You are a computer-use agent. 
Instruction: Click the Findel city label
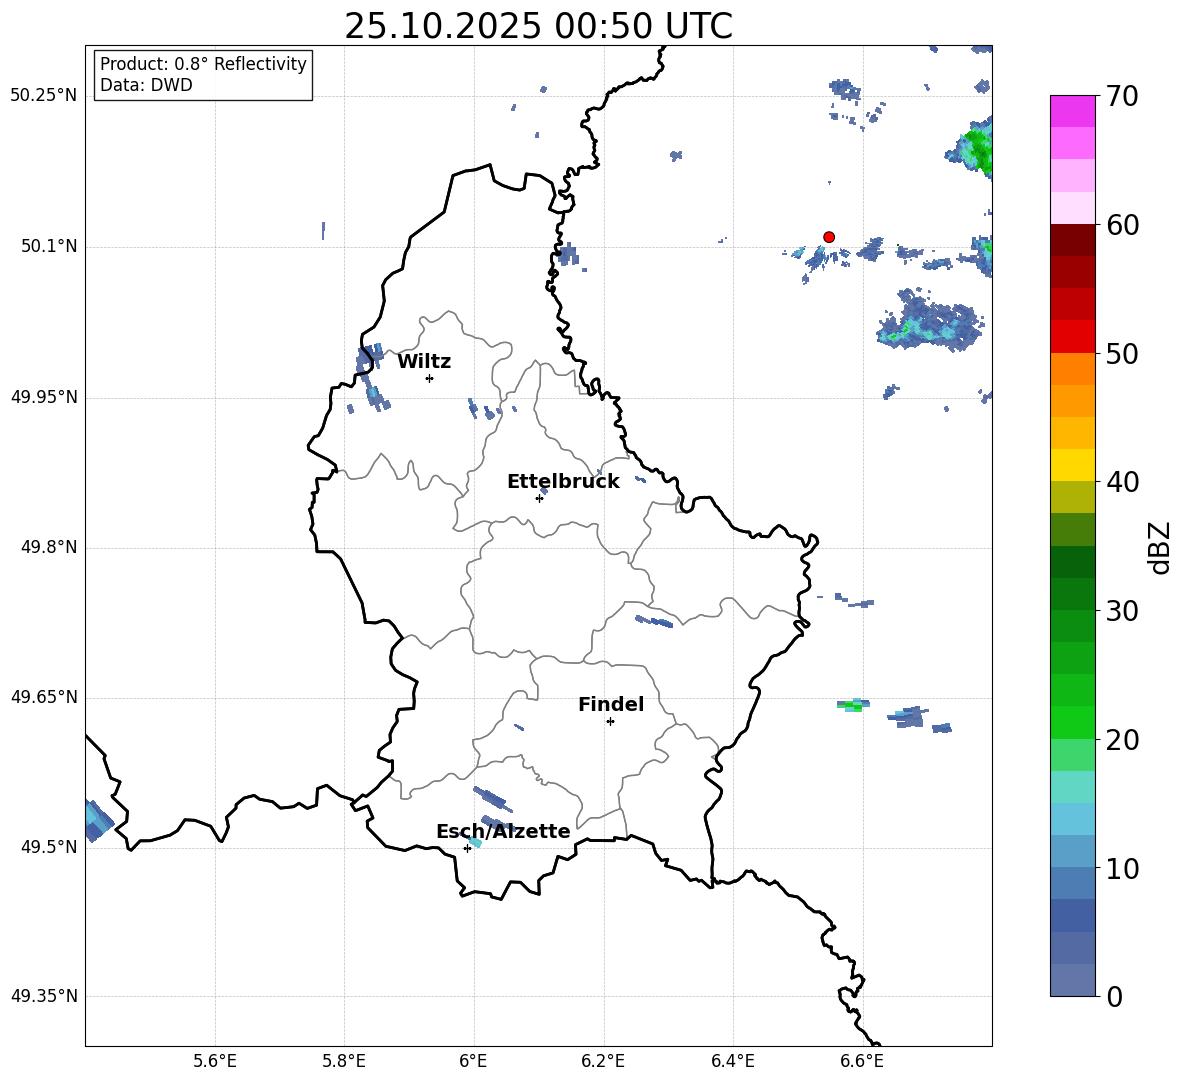coord(611,704)
